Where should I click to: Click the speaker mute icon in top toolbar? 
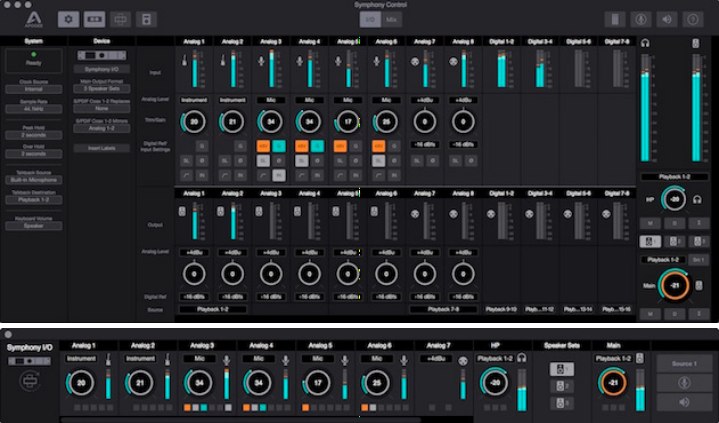[667, 19]
